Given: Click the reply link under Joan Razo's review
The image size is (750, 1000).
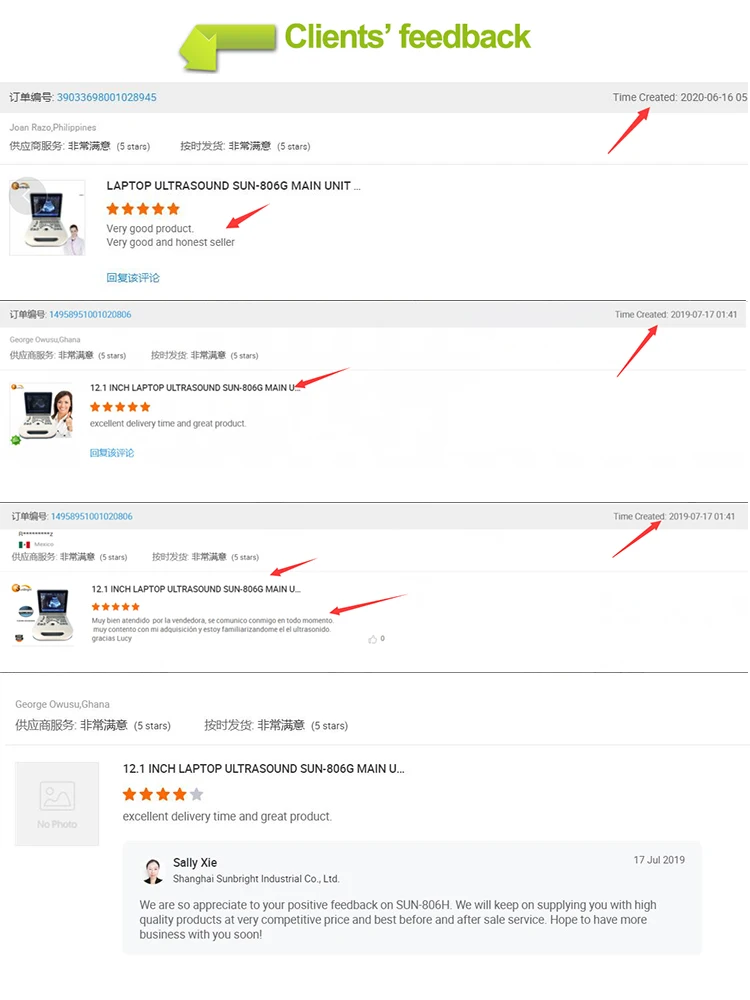Looking at the screenshot, I should pos(133,278).
